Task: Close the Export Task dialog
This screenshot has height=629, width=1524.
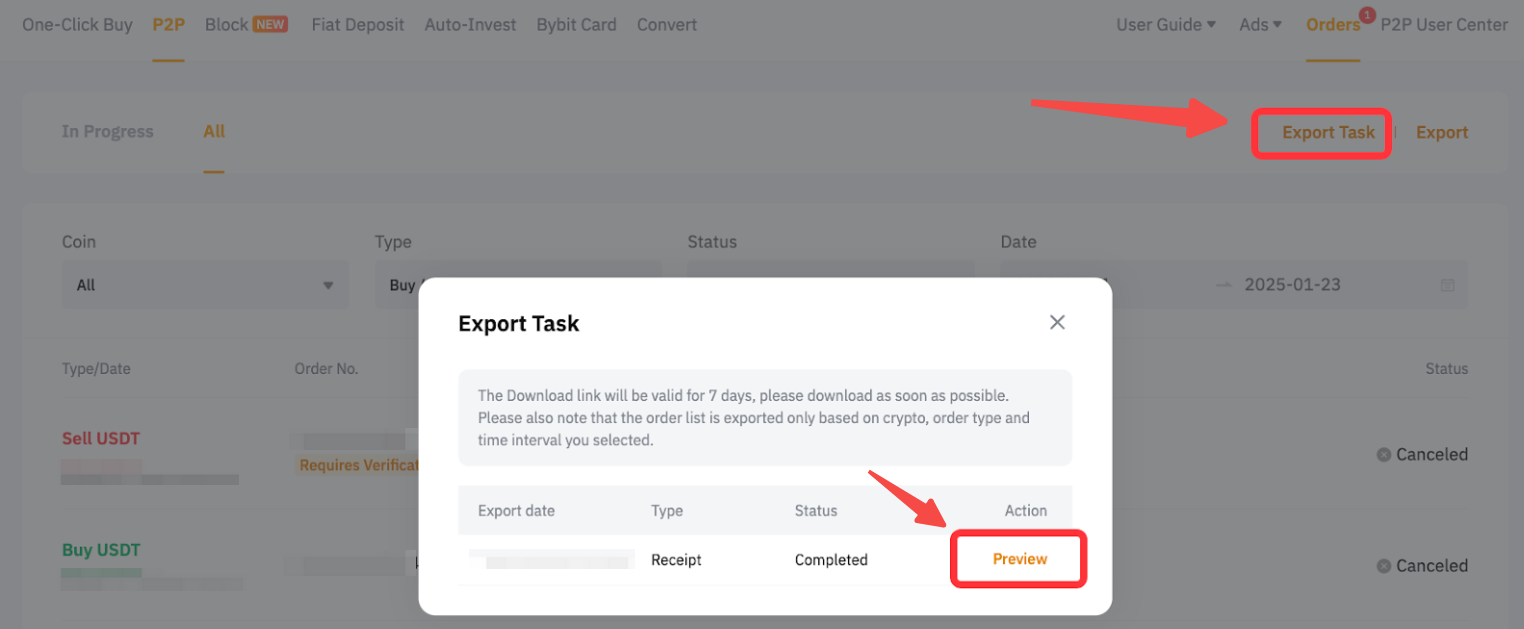Action: 1057,322
